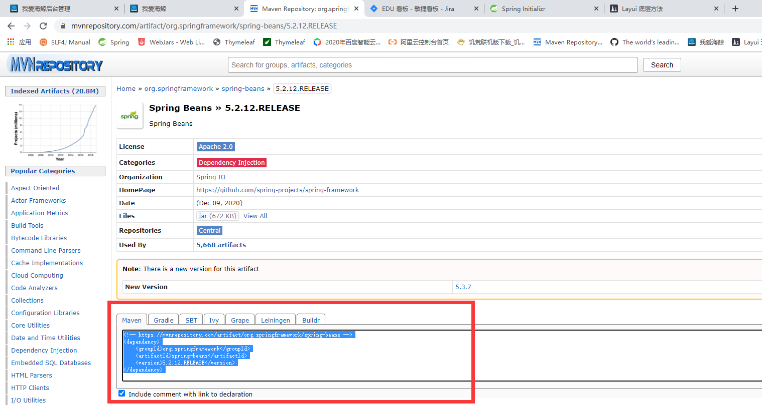
Task: Open Cloud Computing category
Action: click(37, 275)
